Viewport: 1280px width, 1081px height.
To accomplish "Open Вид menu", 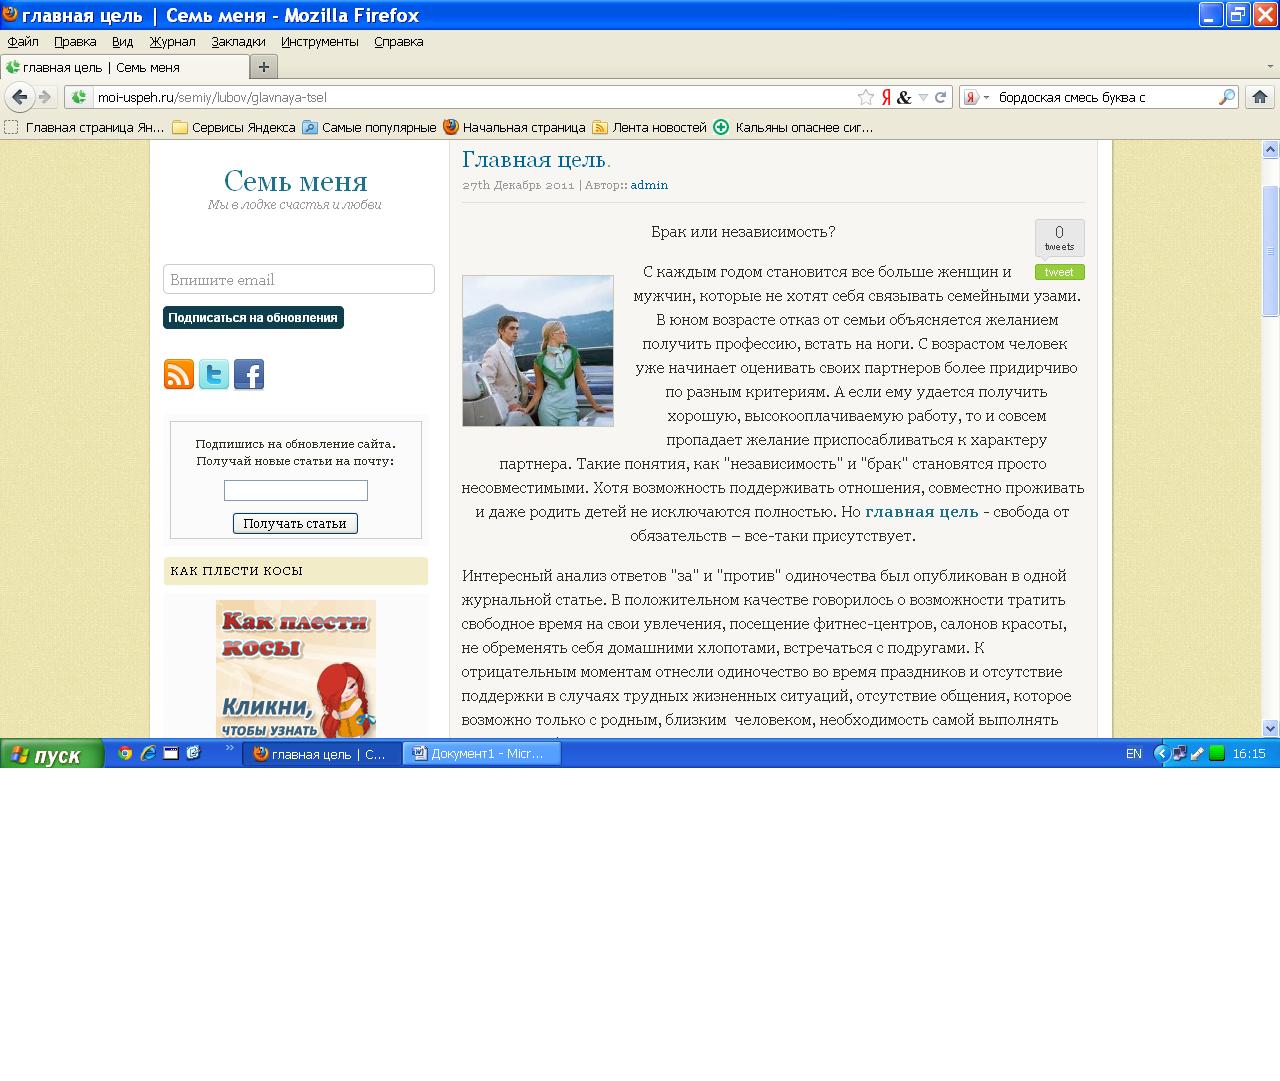I will [122, 42].
